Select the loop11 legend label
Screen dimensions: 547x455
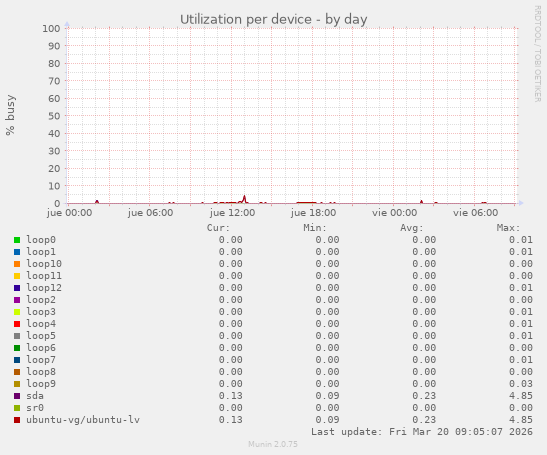(44, 276)
